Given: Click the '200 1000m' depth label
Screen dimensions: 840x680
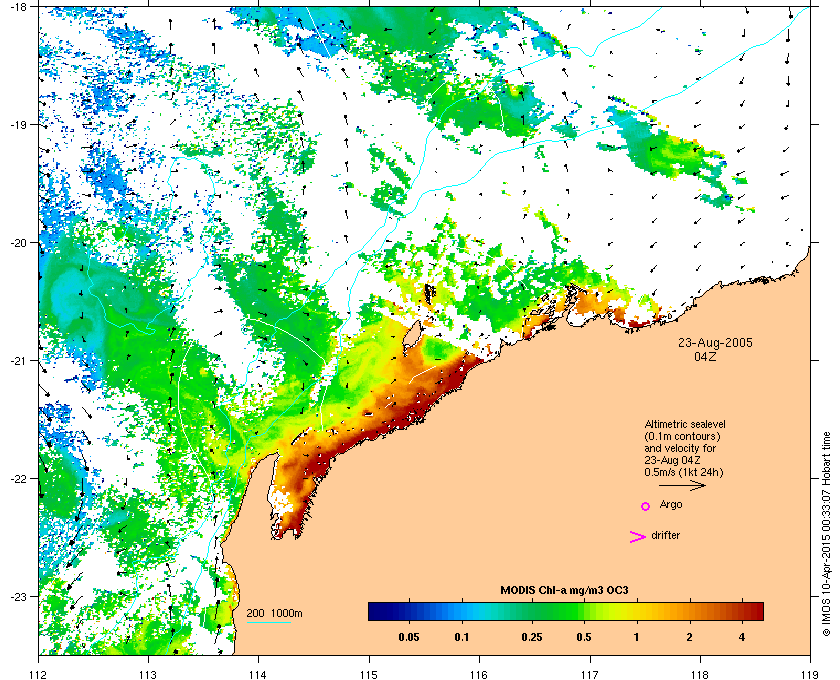Looking at the screenshot, I should (x=274, y=614).
